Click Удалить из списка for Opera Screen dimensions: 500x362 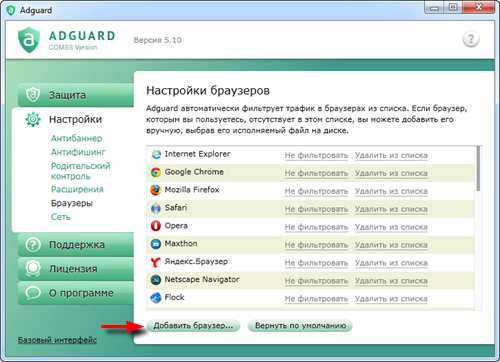pos(391,227)
